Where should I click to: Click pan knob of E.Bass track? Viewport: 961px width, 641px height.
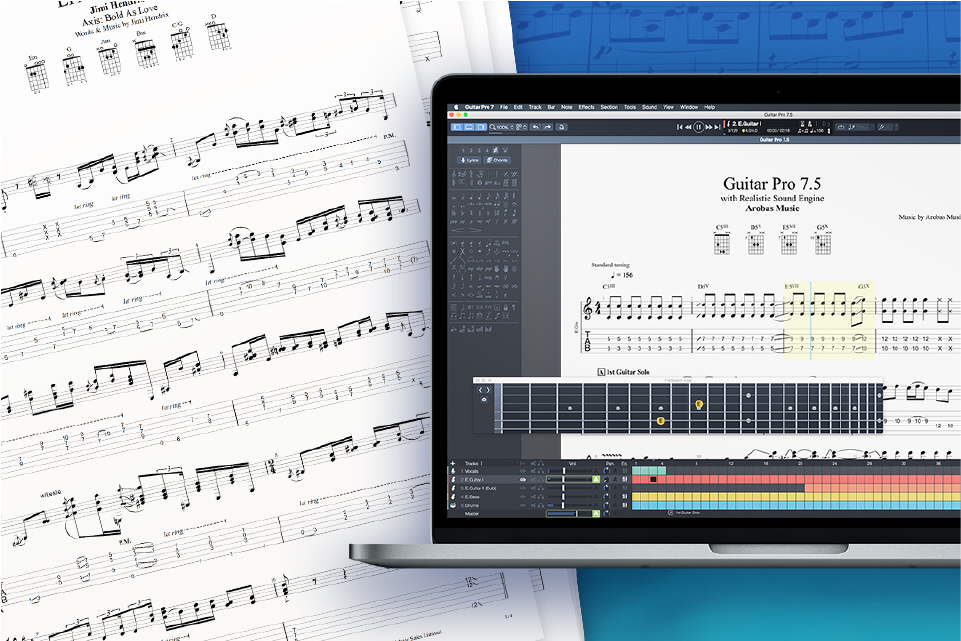tap(606, 496)
